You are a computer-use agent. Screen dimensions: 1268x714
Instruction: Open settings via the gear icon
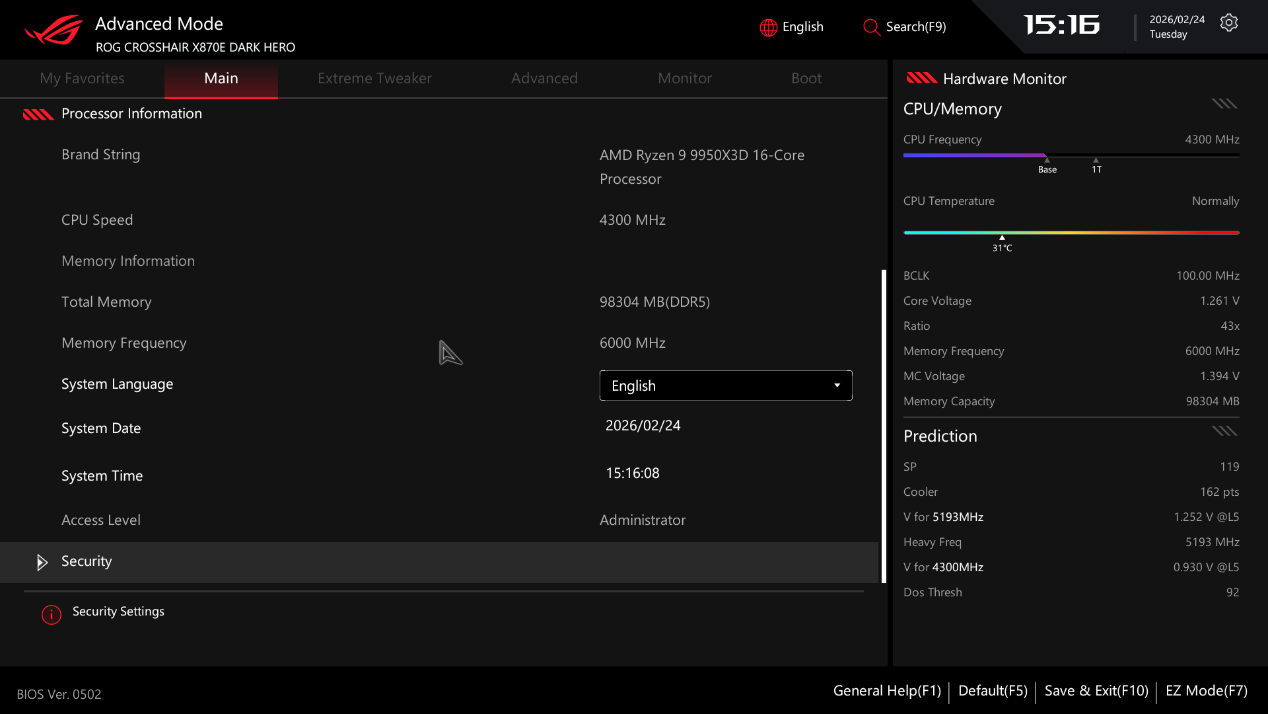[1229, 23]
